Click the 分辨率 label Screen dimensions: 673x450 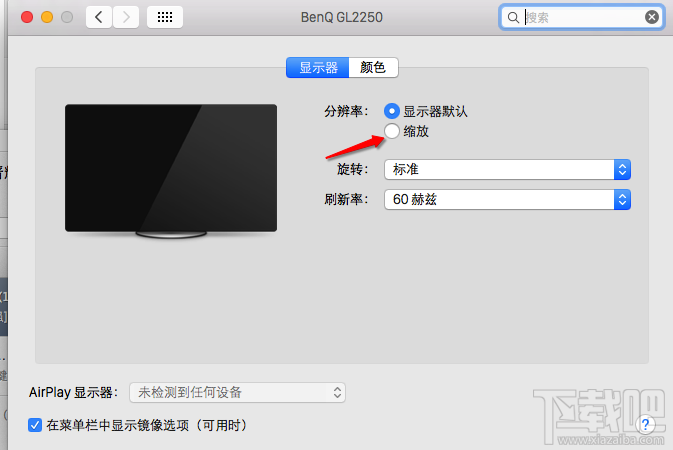[346, 112]
